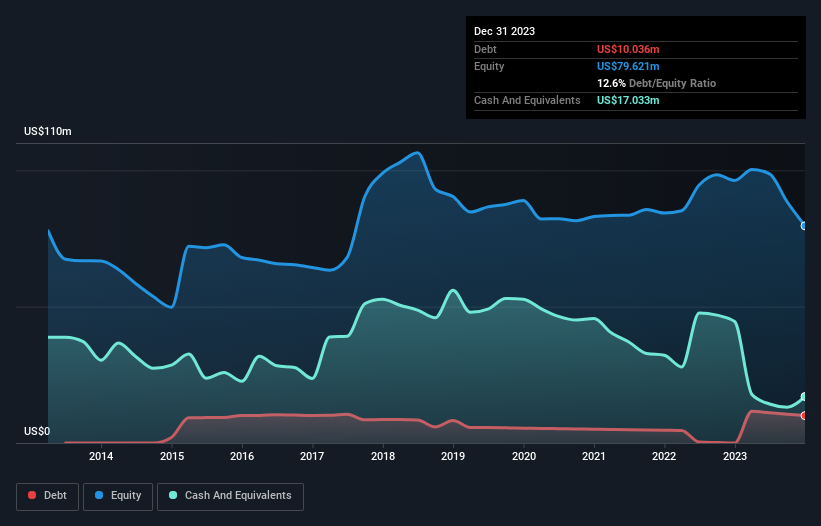Screen dimensions: 821x526
Task: Select the Equity end-point marker on chart
Action: [x=804, y=226]
